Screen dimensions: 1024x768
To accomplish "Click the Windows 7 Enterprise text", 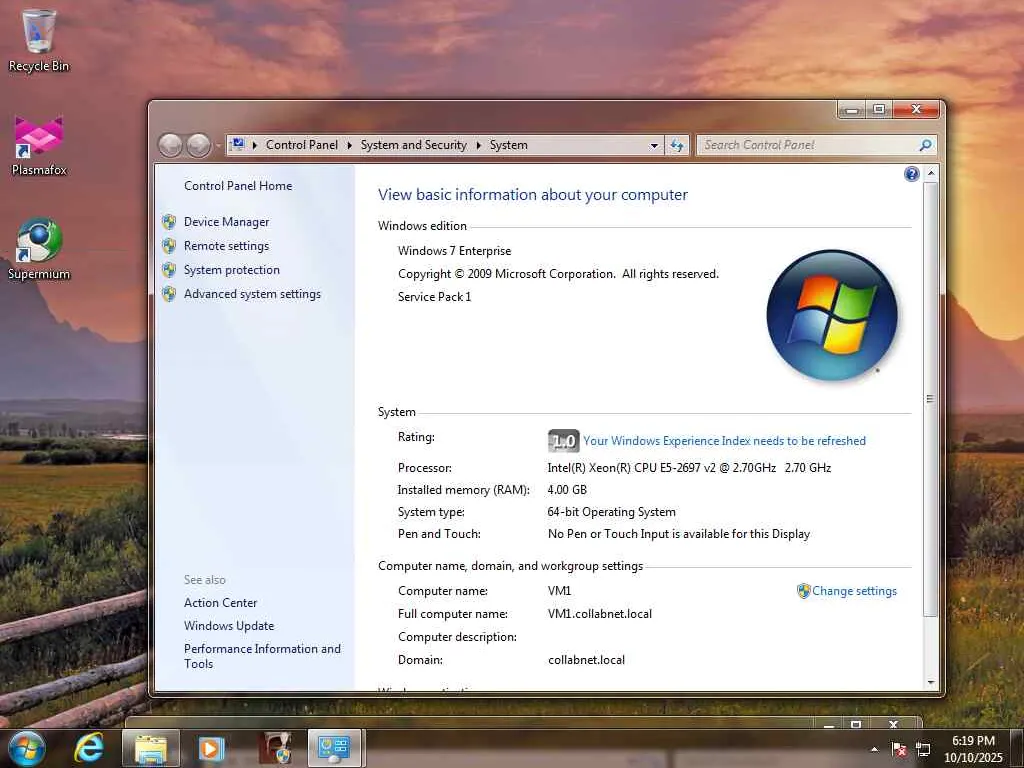I will (455, 251).
